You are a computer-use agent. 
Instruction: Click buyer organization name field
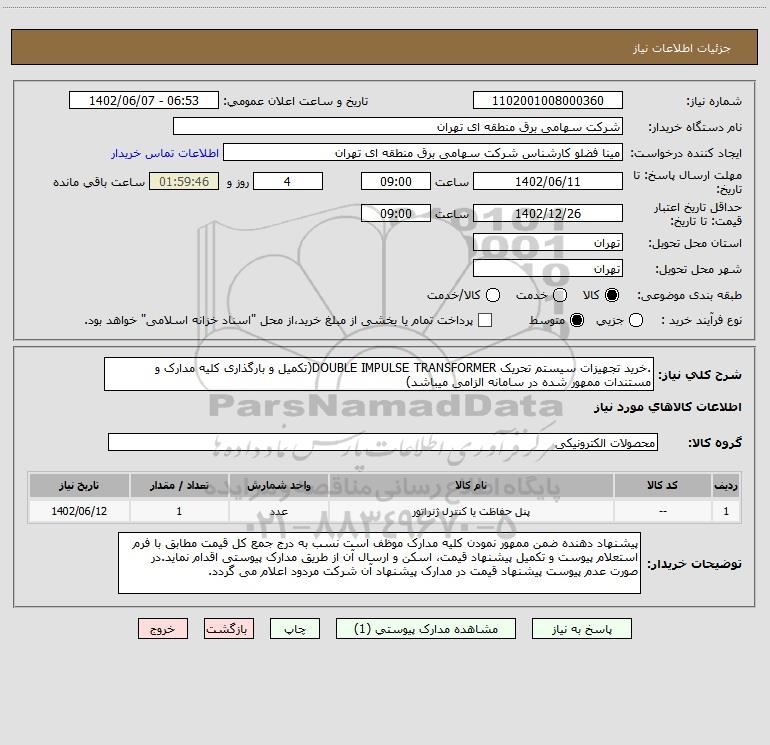[x=398, y=126]
